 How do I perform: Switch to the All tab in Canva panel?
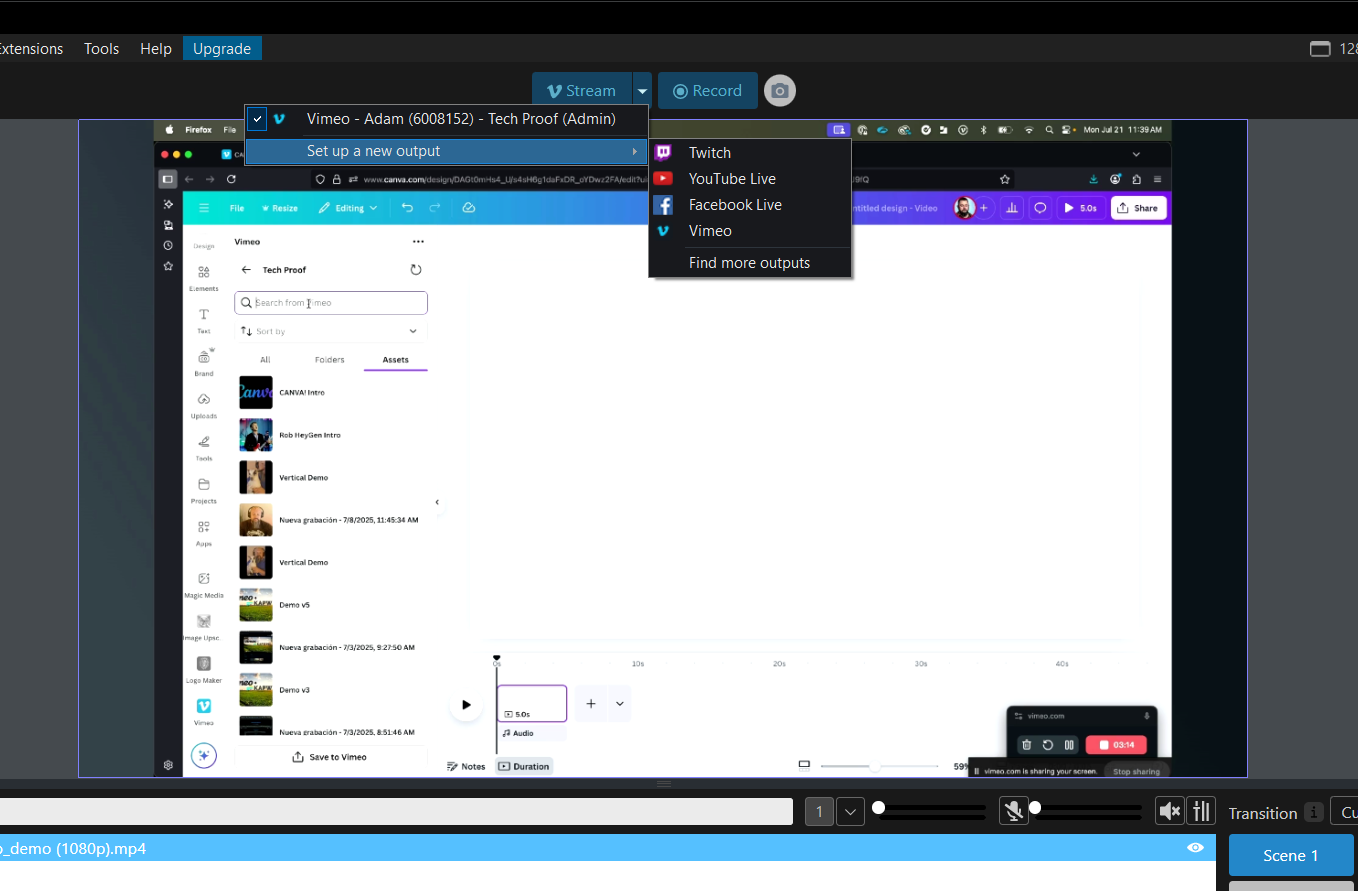(265, 360)
